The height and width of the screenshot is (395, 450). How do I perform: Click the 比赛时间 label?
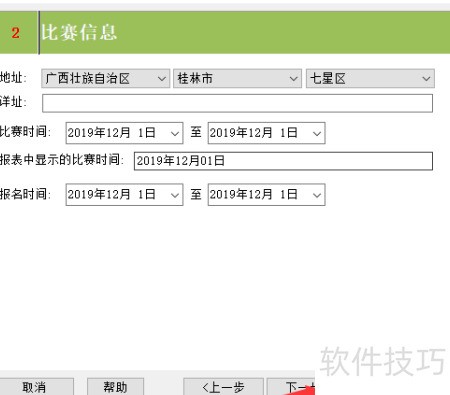pyautogui.click(x=25, y=132)
